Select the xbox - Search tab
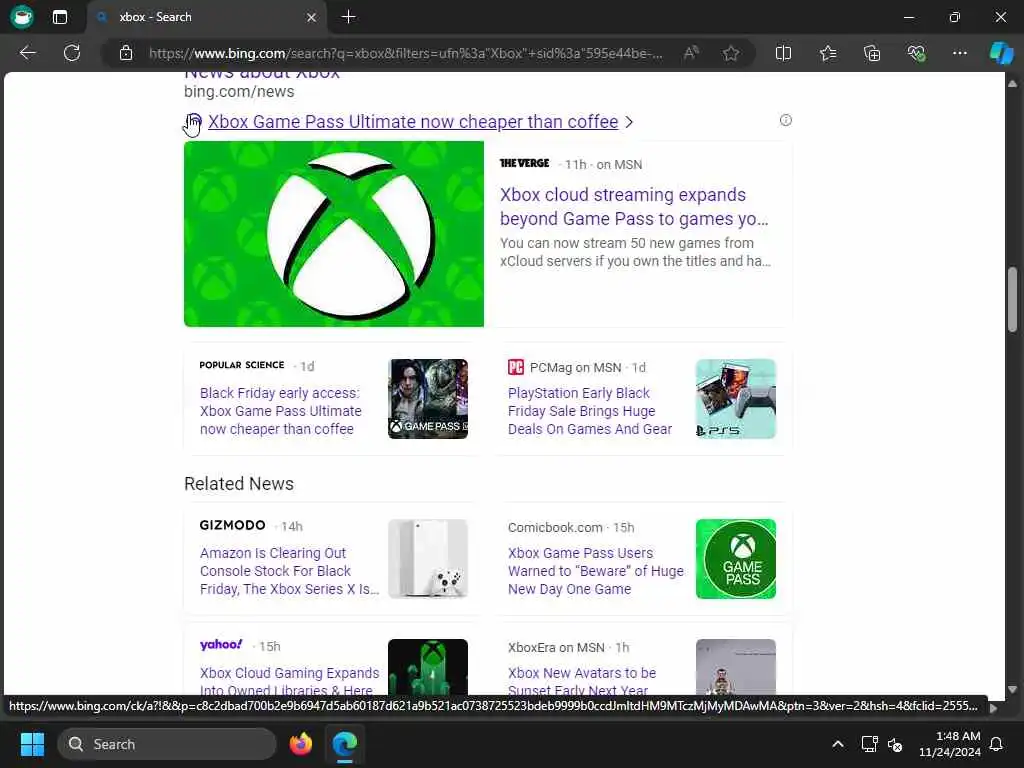Screen dimensions: 1024x768 click(x=206, y=17)
